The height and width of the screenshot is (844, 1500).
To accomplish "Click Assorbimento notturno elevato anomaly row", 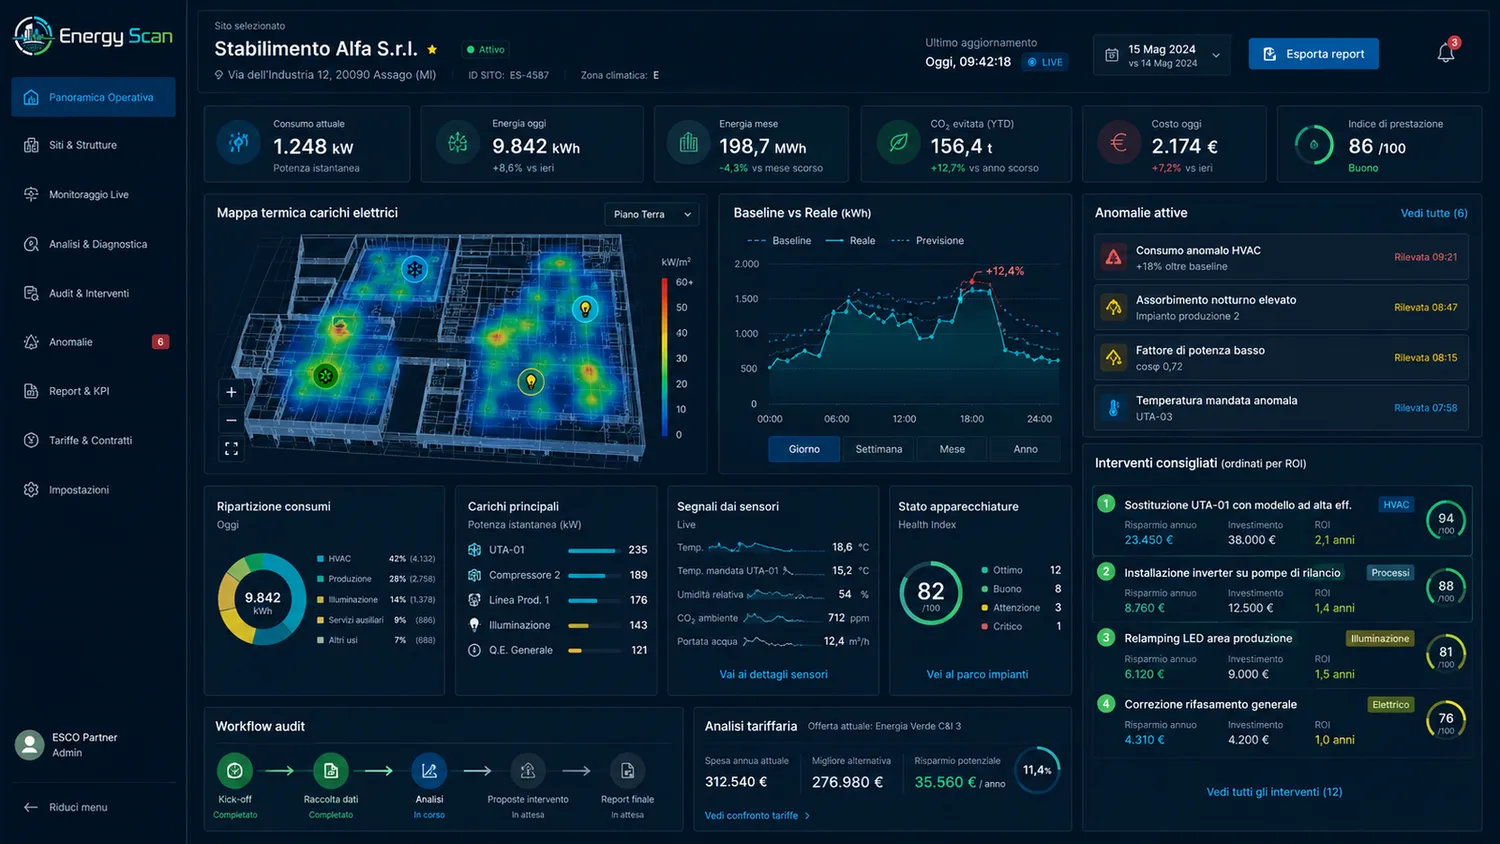I will tap(1281, 307).
